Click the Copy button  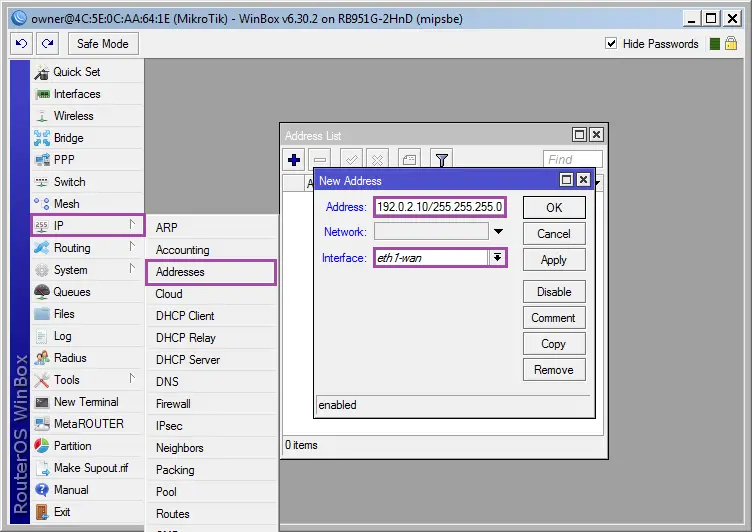click(x=554, y=343)
